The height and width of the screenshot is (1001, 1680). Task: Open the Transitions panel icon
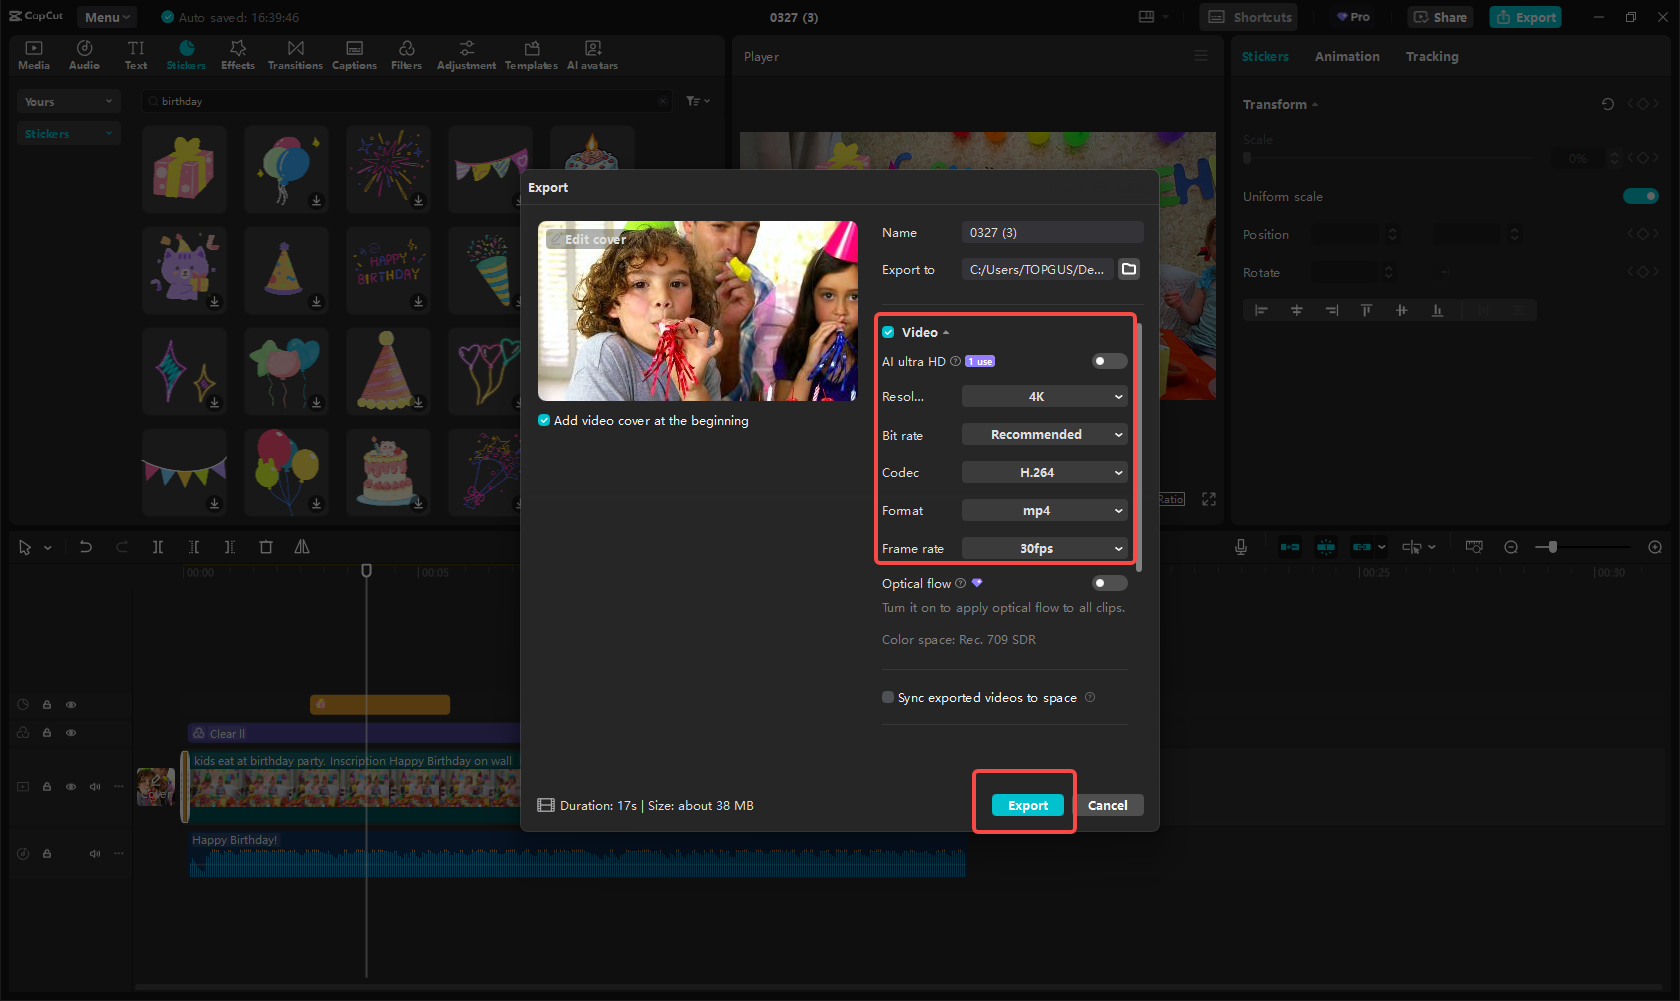point(295,54)
